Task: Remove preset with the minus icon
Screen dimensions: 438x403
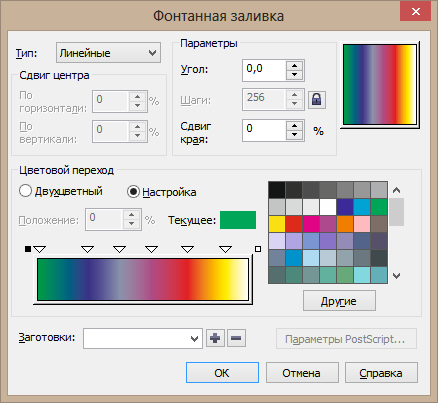Action: 236,338
